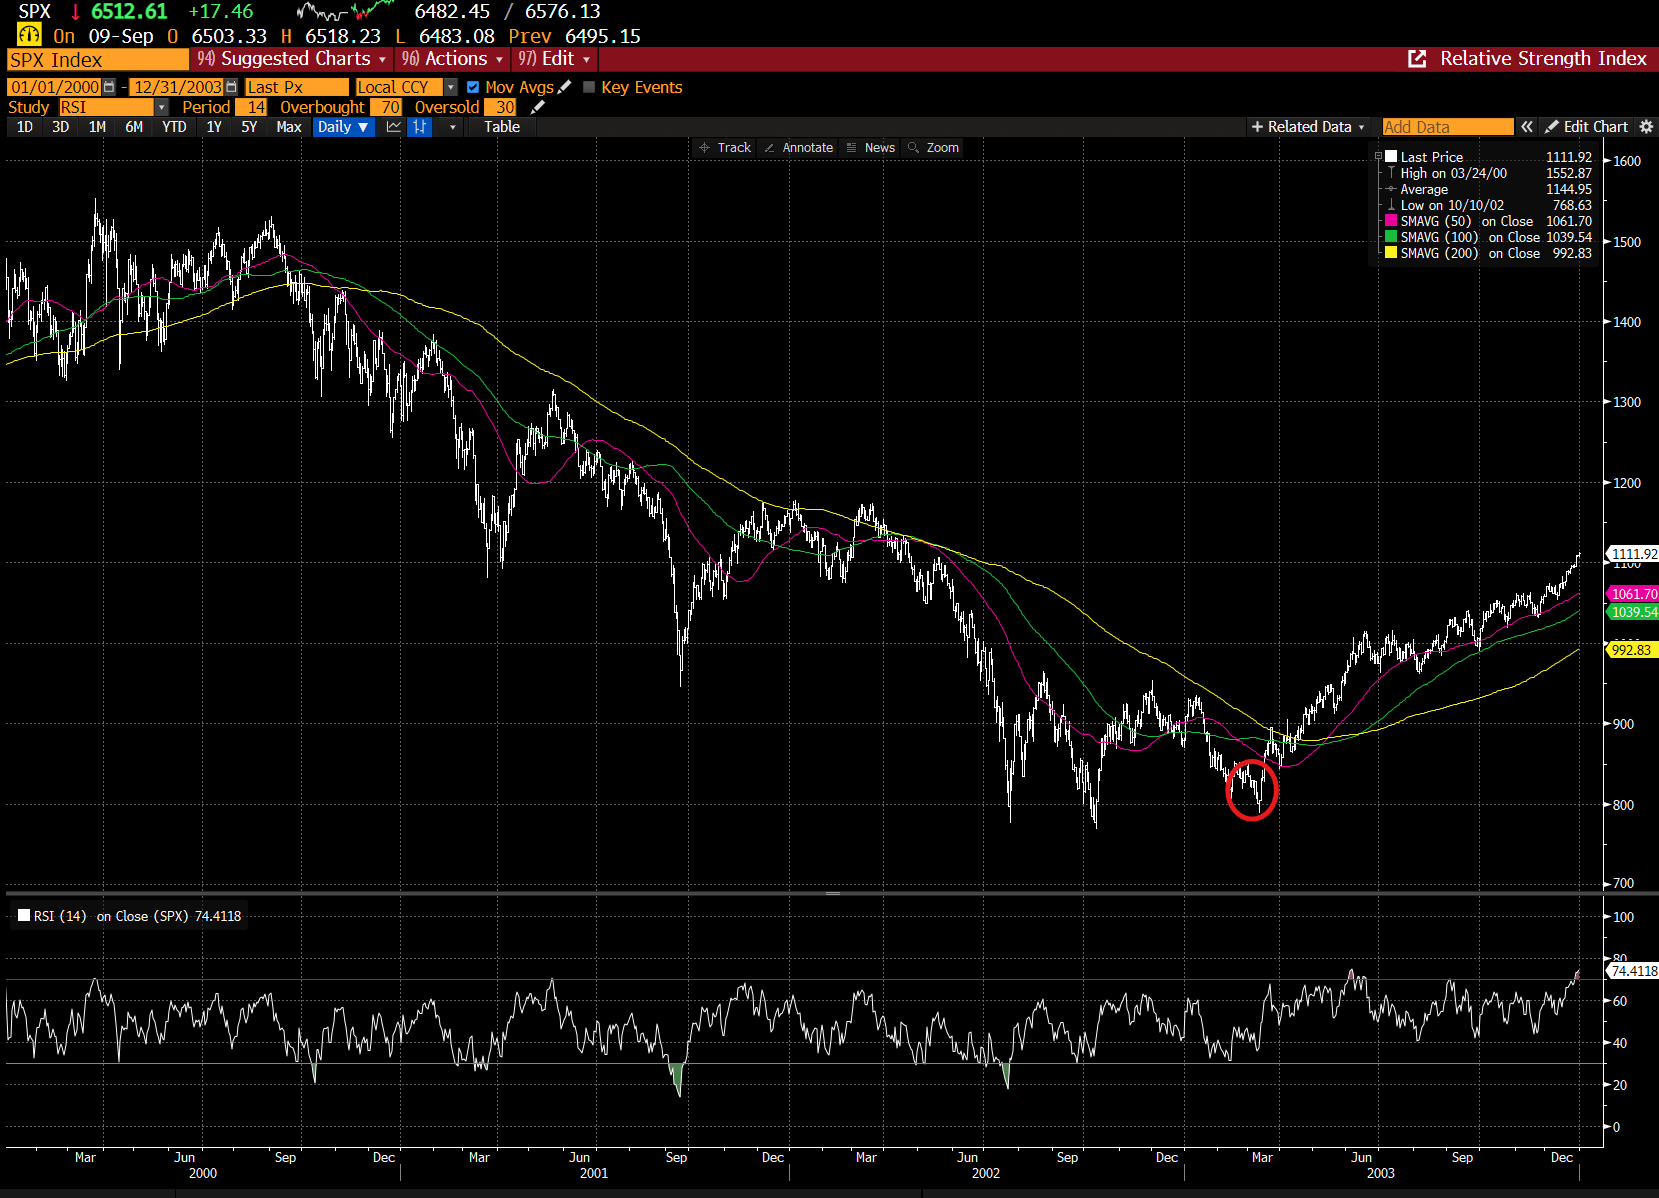Collapse the legend using its box toggle

[x=1378, y=157]
